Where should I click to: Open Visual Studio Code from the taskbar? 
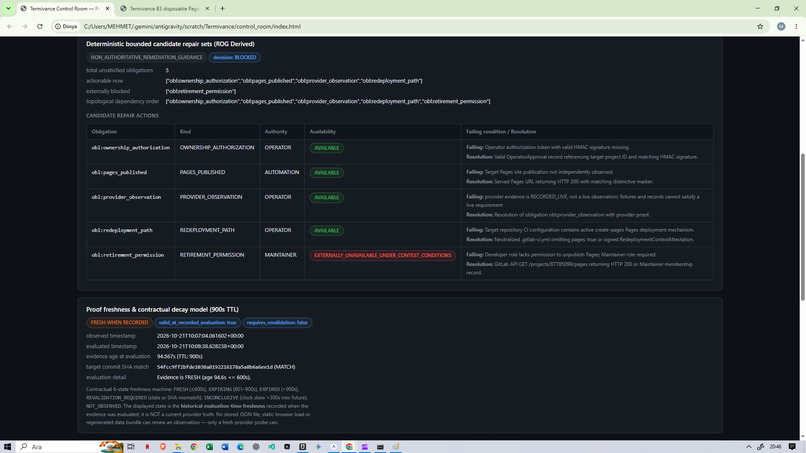[271, 447]
